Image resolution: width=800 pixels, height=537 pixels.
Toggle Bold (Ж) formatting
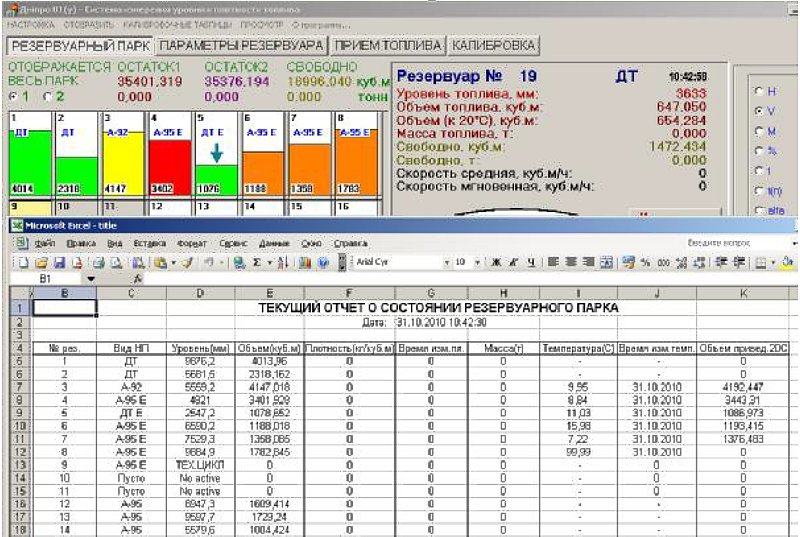pyautogui.click(x=495, y=262)
